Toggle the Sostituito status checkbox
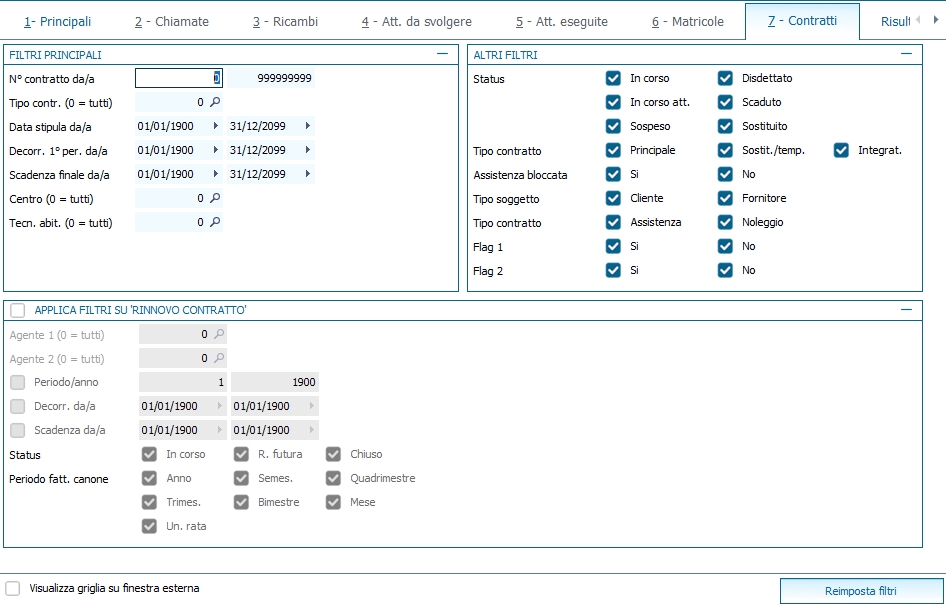 725,127
